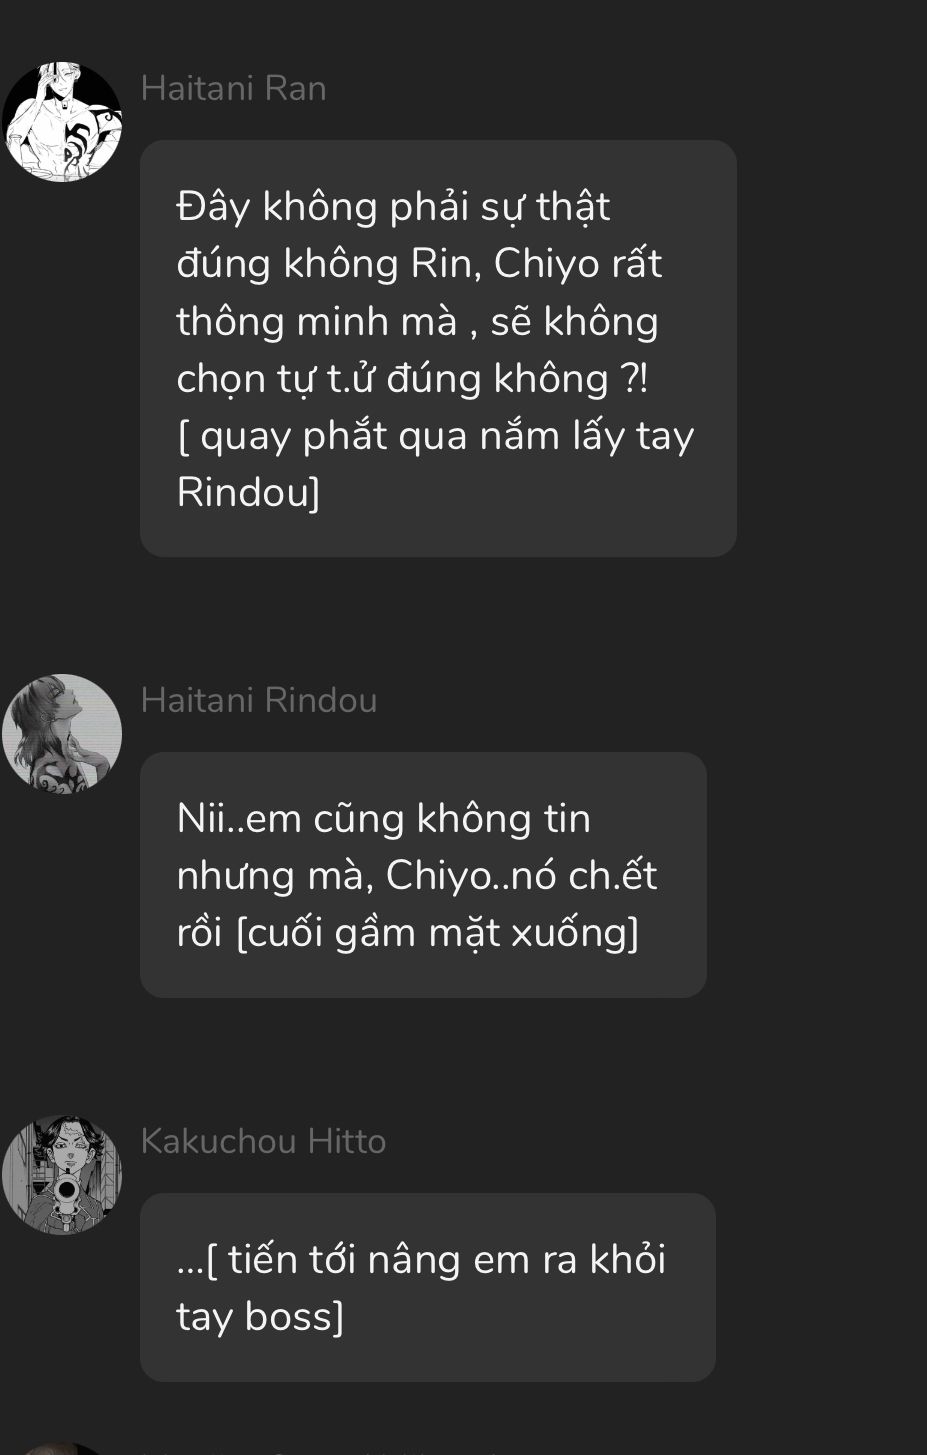
Task: View Kakuchou Hitto's avatar image
Action: (62, 1174)
